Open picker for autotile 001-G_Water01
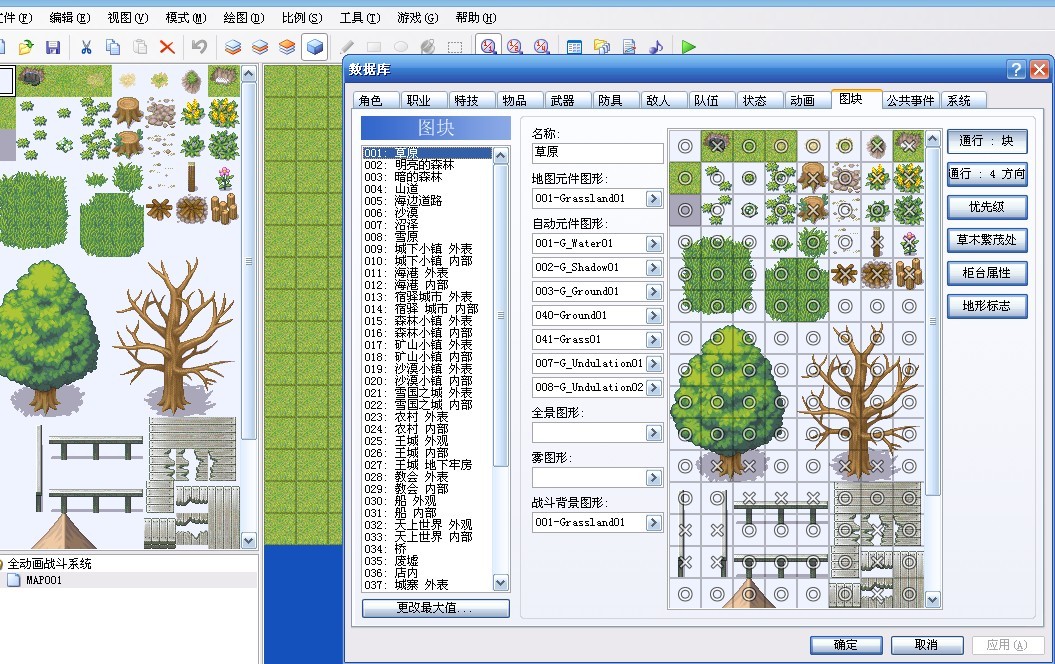1055x664 pixels. pos(653,244)
